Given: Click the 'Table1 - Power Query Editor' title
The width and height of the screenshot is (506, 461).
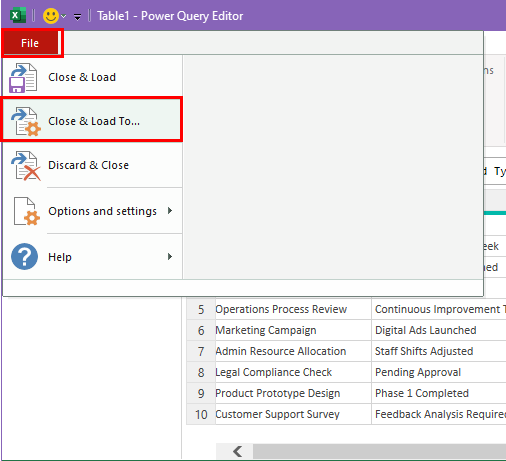Looking at the screenshot, I should (170, 16).
